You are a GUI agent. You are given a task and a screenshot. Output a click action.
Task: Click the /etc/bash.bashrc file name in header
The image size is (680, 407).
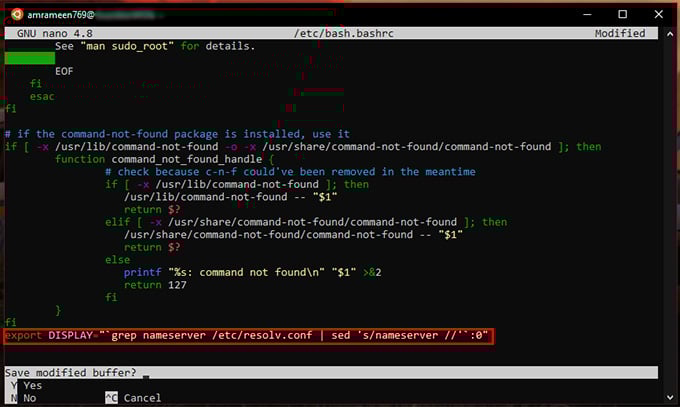344,33
